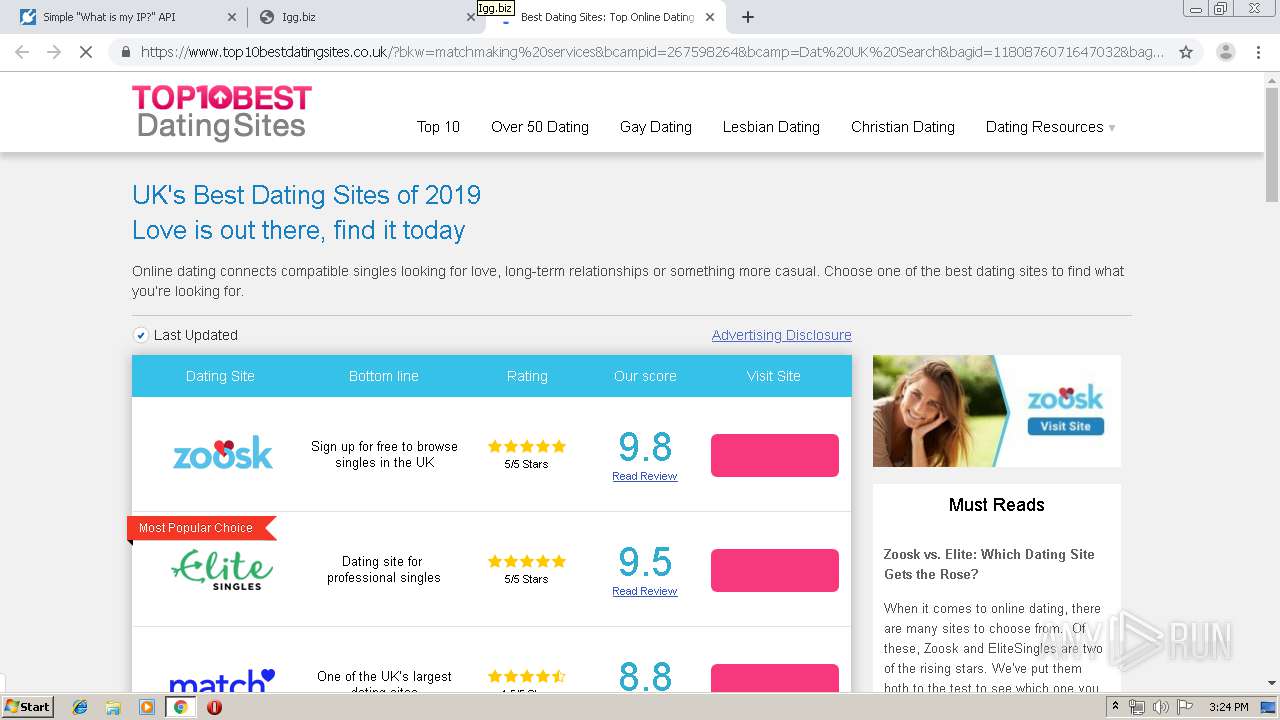Screen dimensions: 1280x720
Task: Close the 'What is my IP' tab
Action: point(232,17)
